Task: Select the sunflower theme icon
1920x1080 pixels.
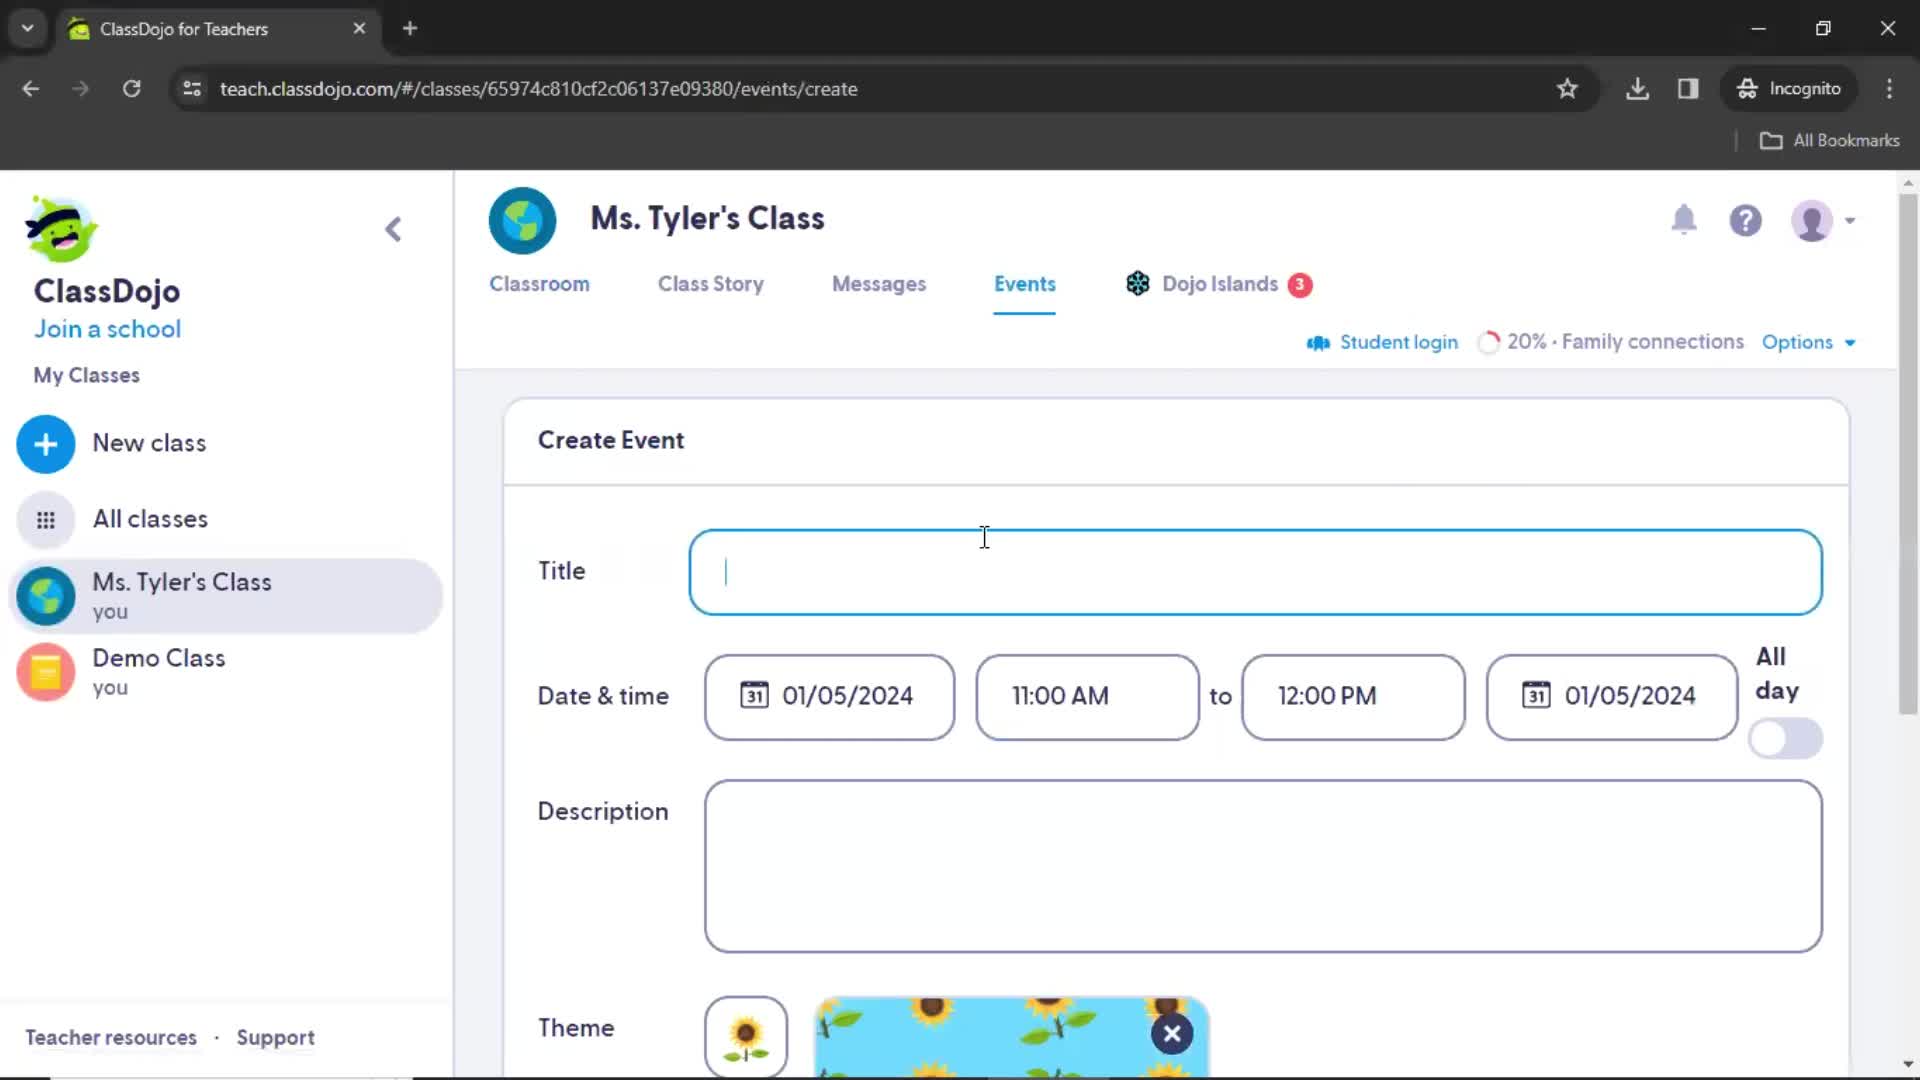Action: 746,1037
